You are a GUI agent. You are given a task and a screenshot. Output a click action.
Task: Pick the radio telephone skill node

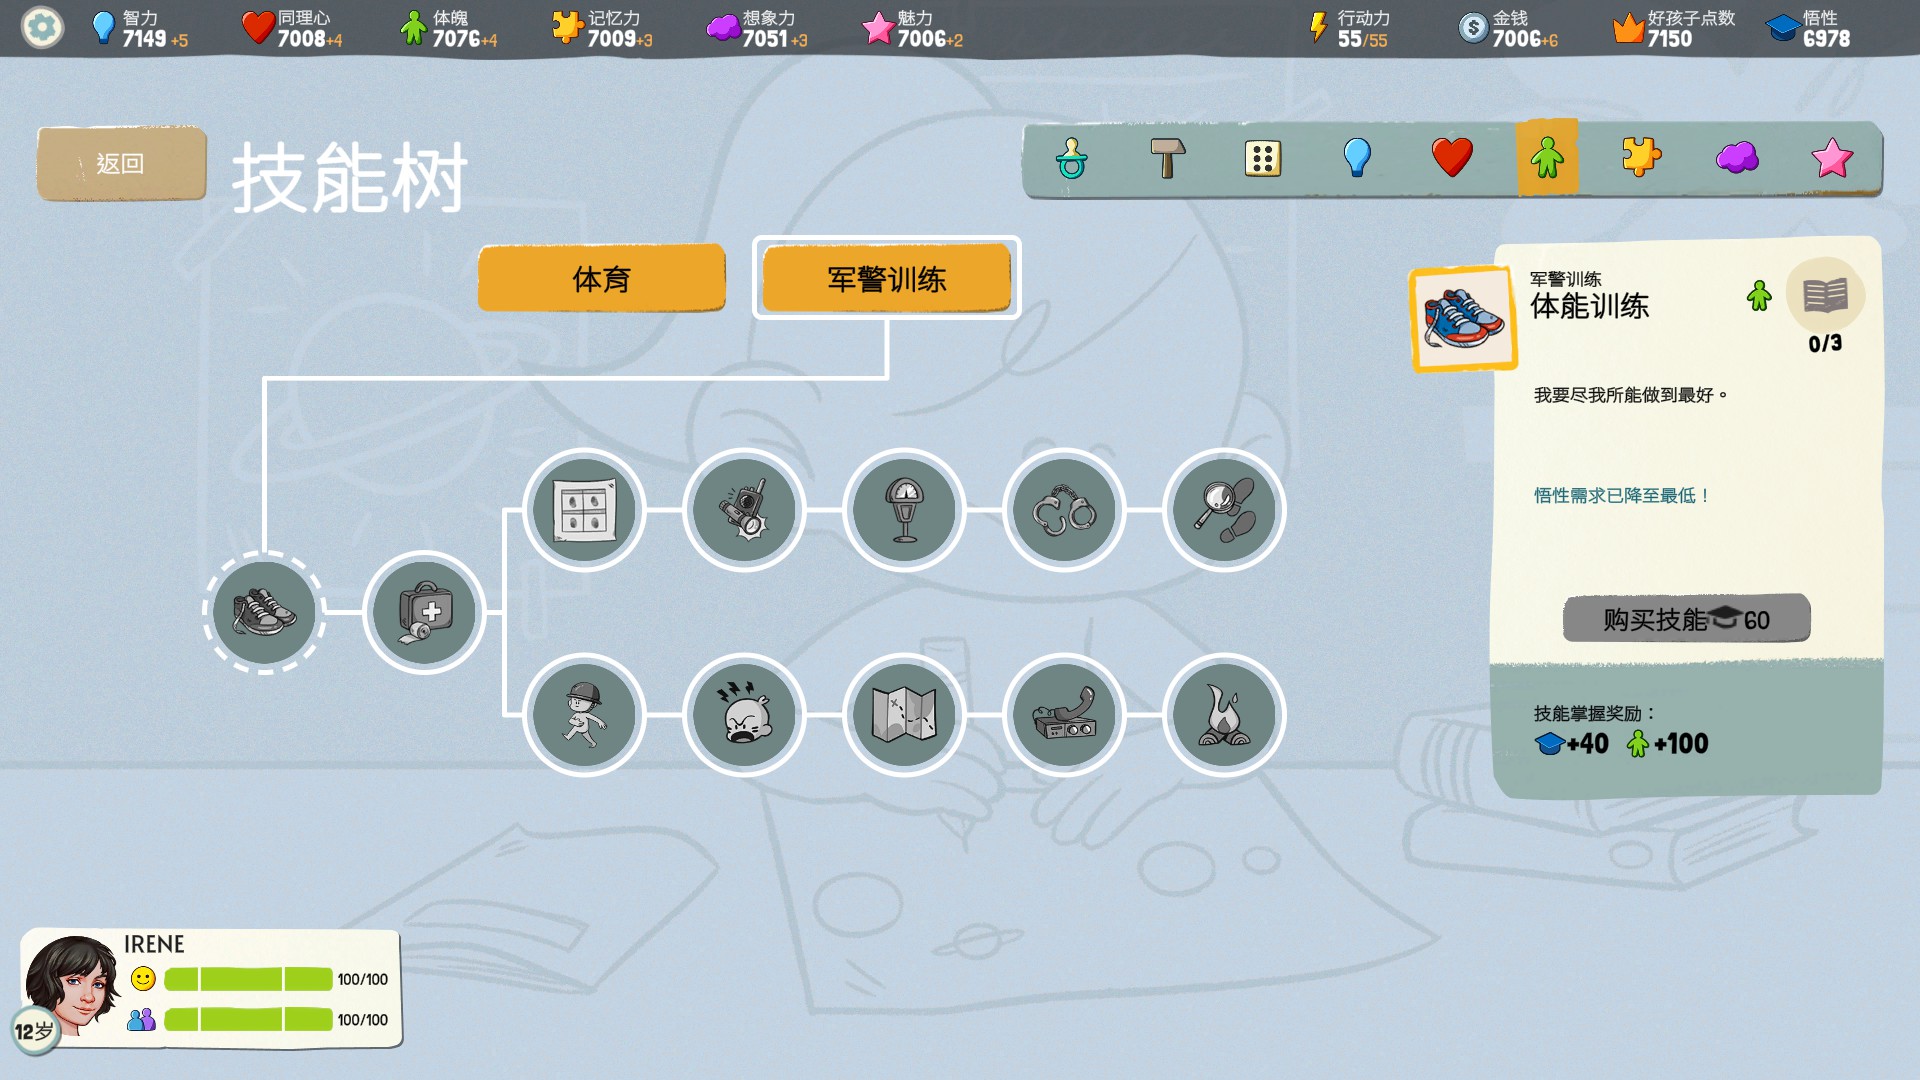(x=1064, y=715)
